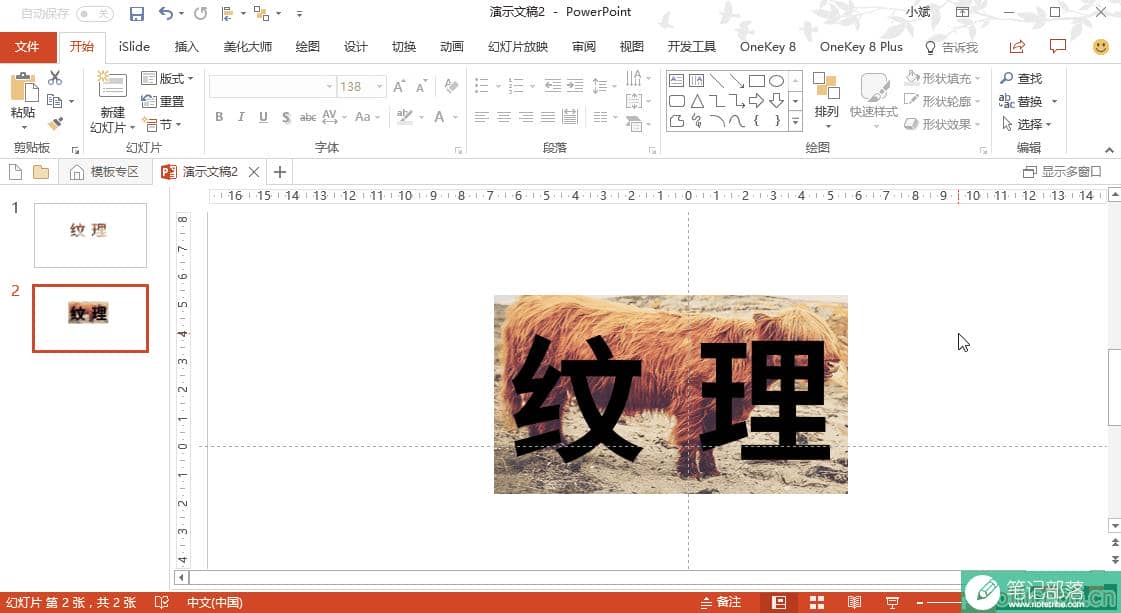Click Increase Indent icon
The width and height of the screenshot is (1121, 613).
tap(575, 86)
